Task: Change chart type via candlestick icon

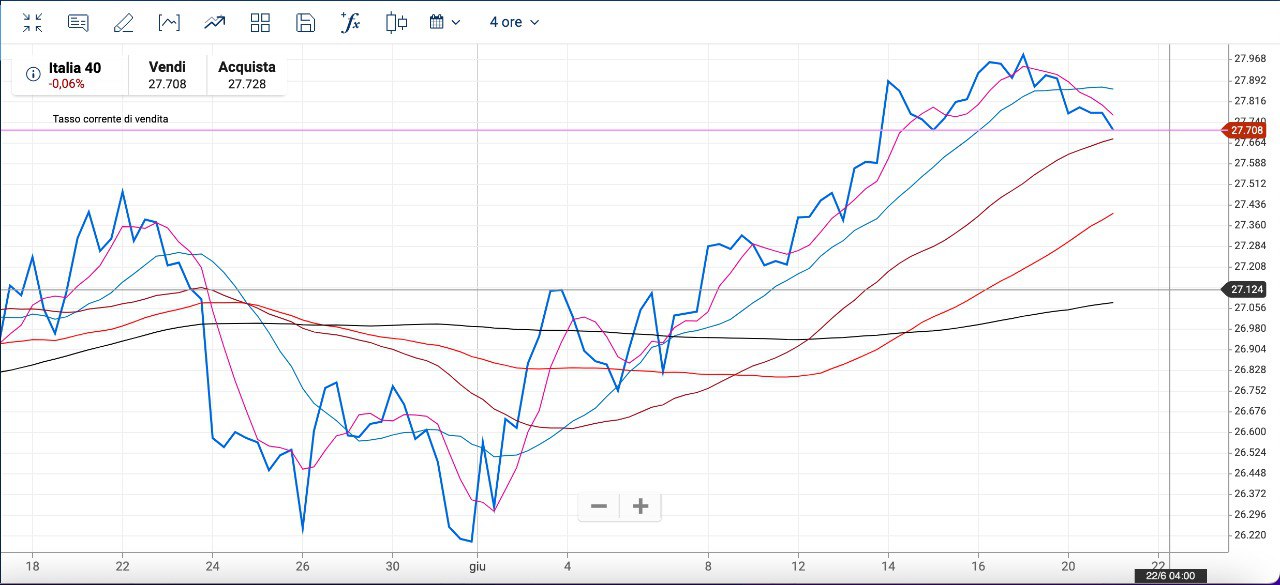Action: click(396, 22)
